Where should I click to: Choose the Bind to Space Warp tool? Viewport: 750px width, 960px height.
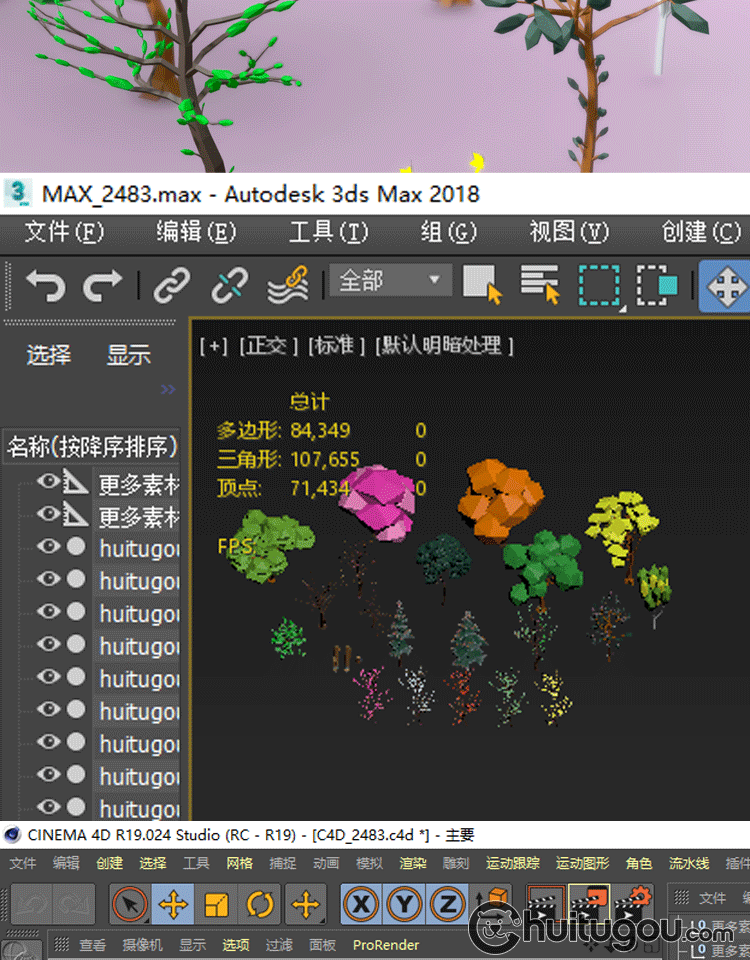point(288,285)
